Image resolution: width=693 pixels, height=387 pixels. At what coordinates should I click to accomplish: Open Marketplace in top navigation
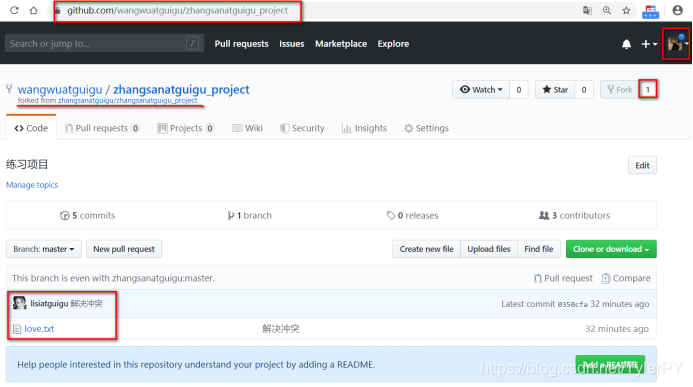coord(341,44)
